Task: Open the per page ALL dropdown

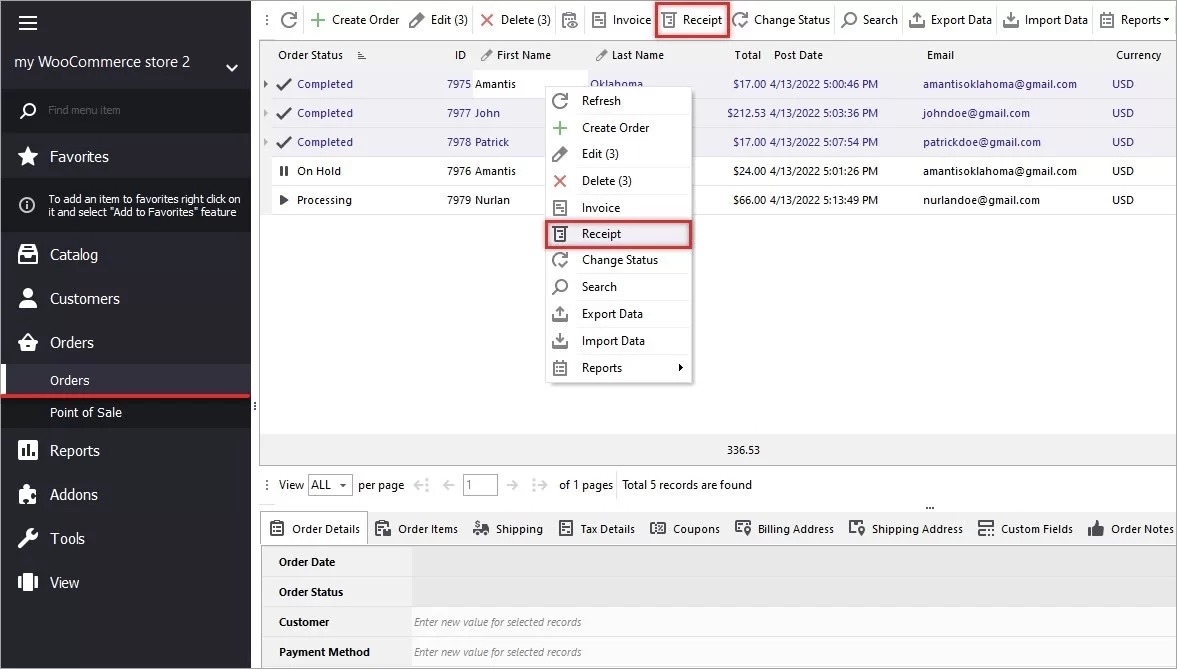Action: [x=330, y=485]
